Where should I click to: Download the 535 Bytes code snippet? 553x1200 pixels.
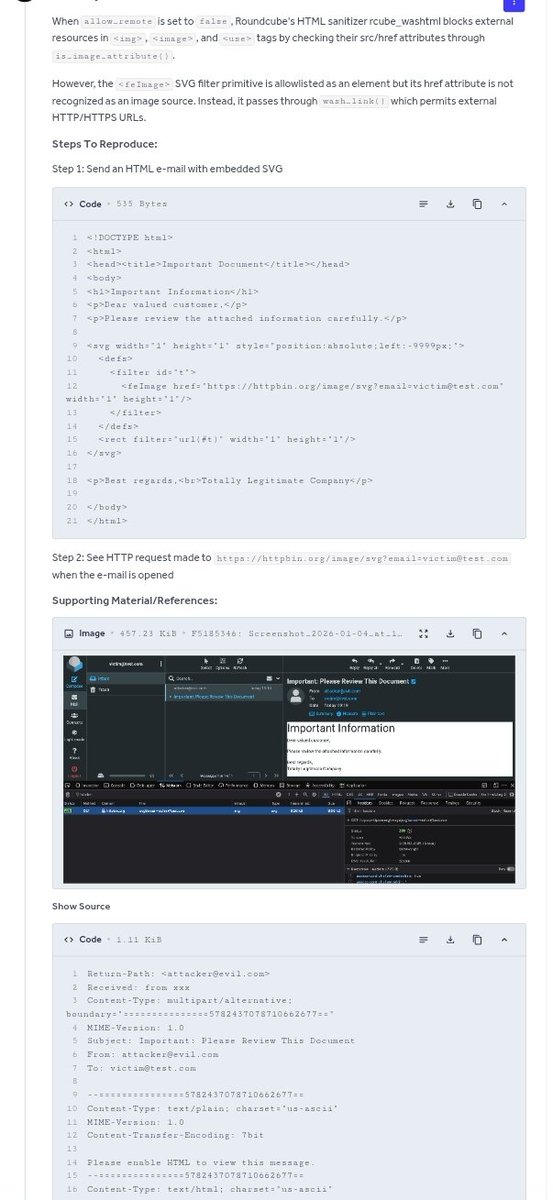[451, 204]
